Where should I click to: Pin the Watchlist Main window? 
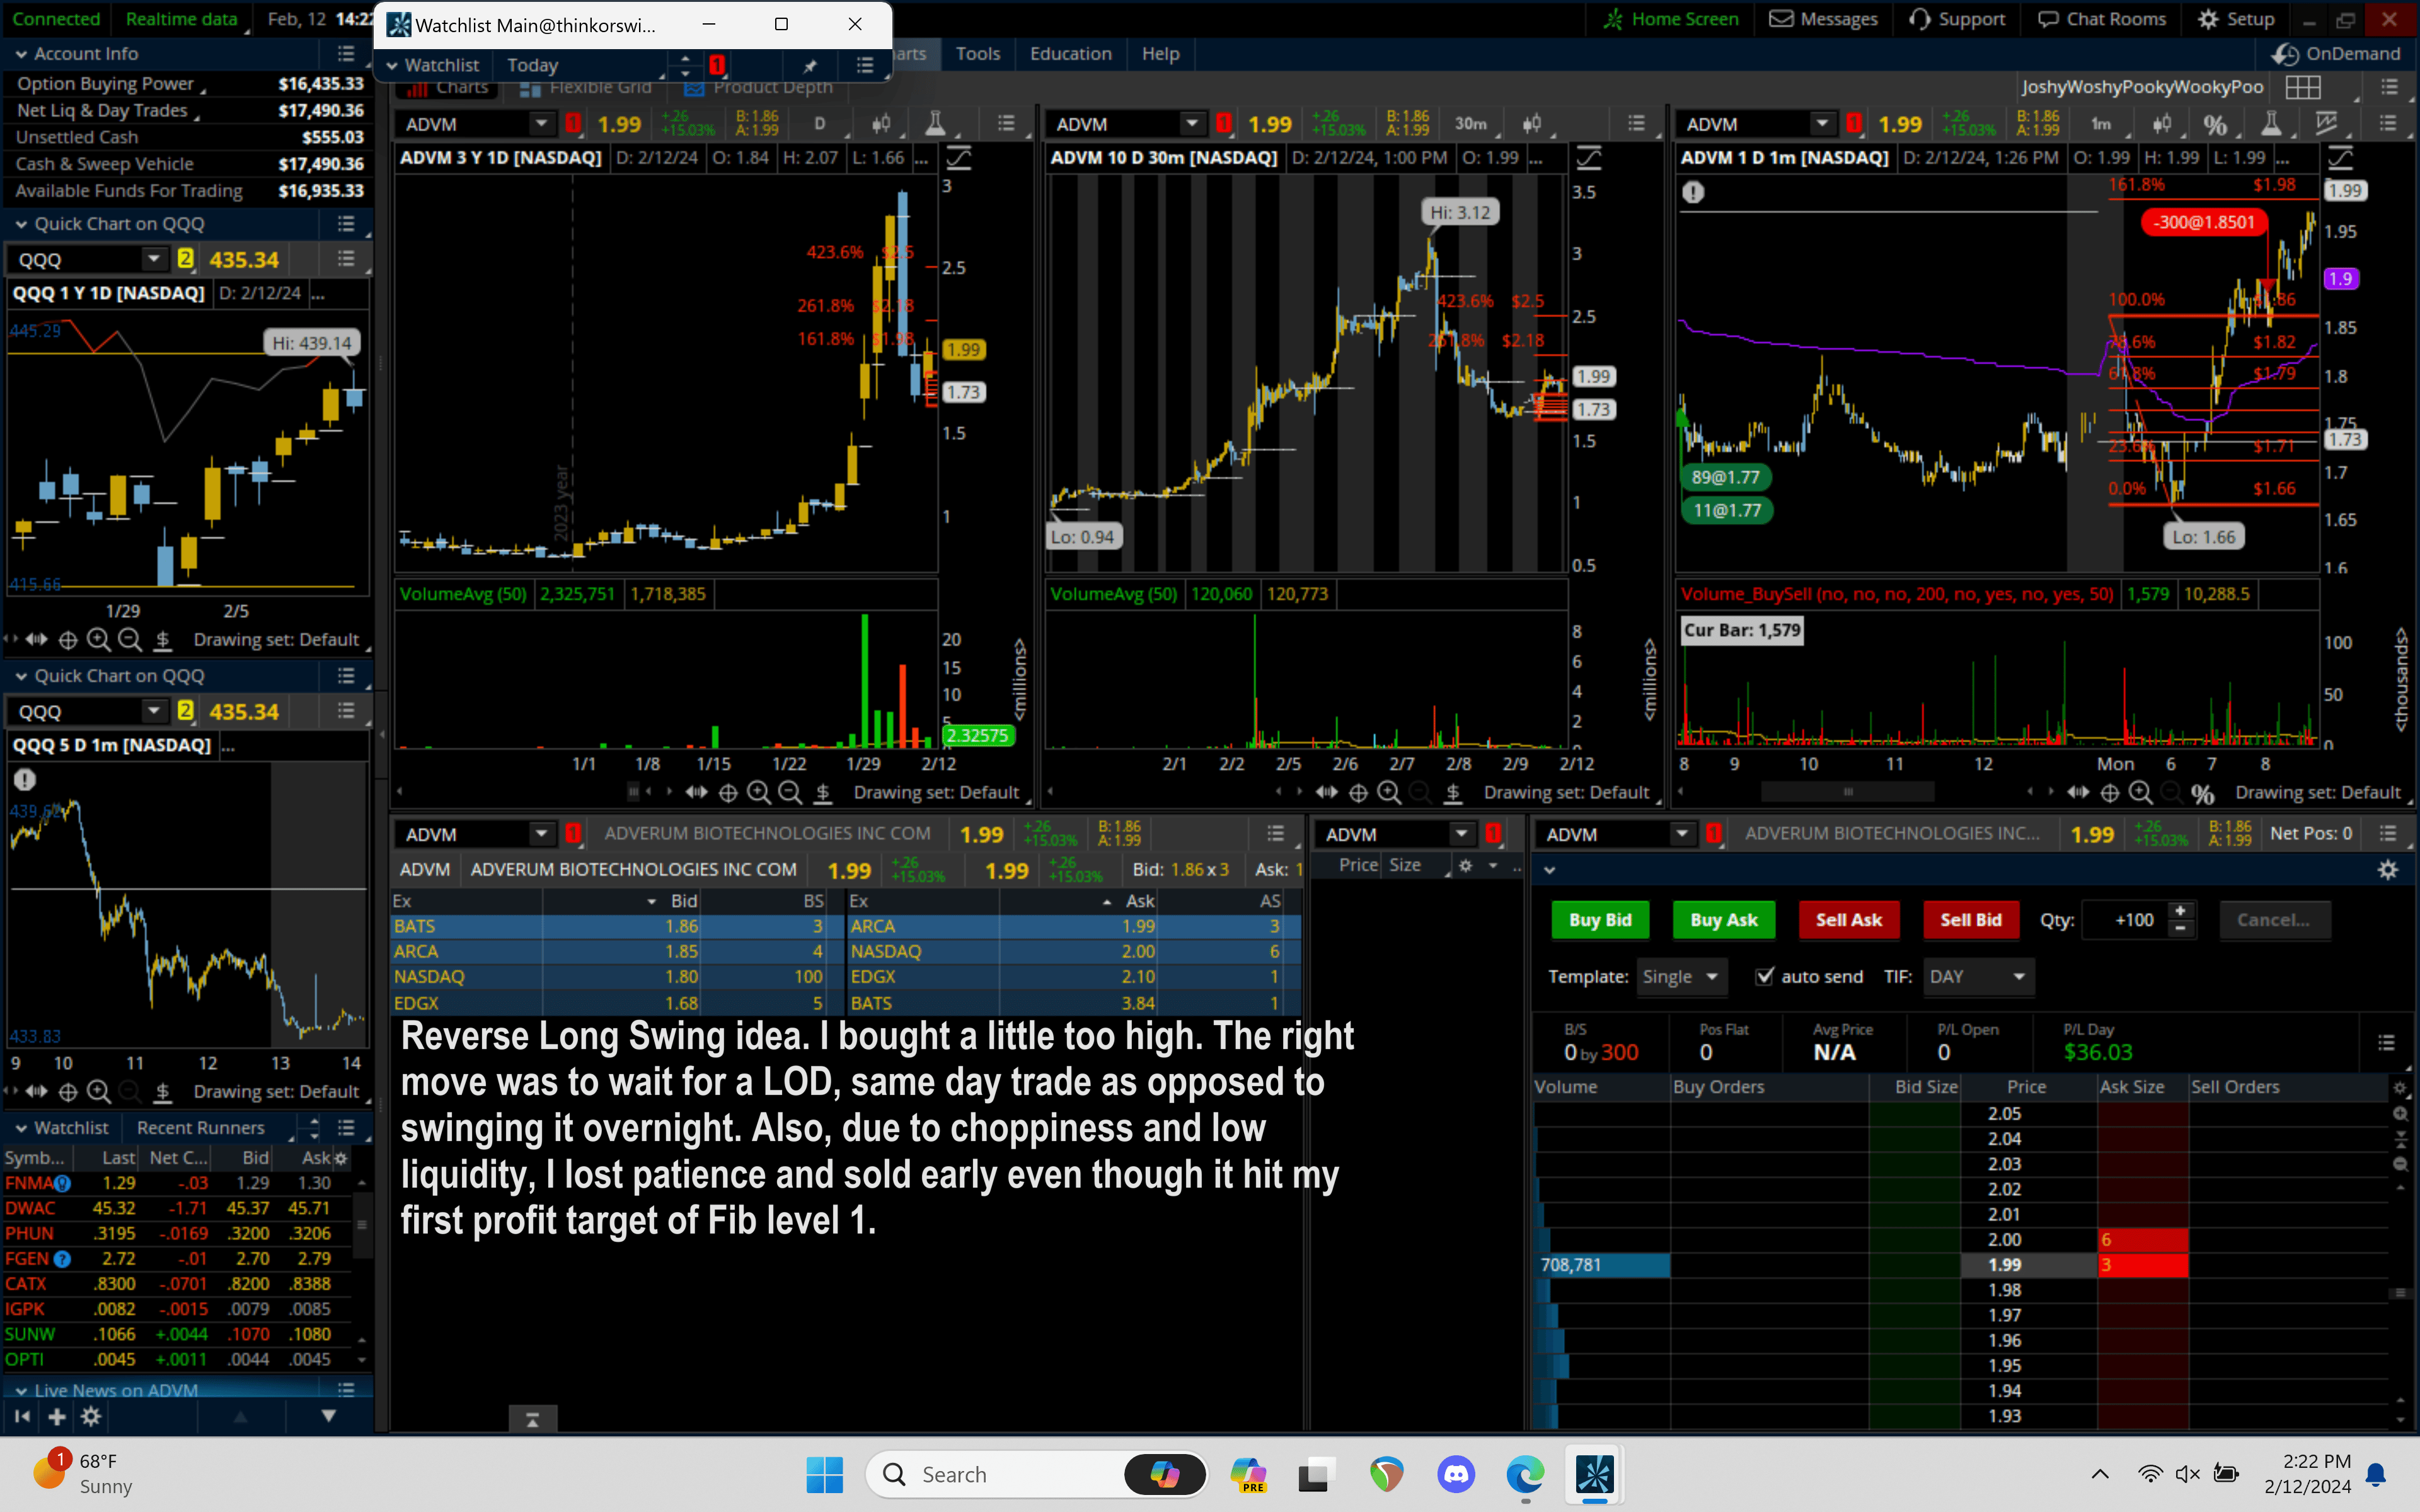810,65
